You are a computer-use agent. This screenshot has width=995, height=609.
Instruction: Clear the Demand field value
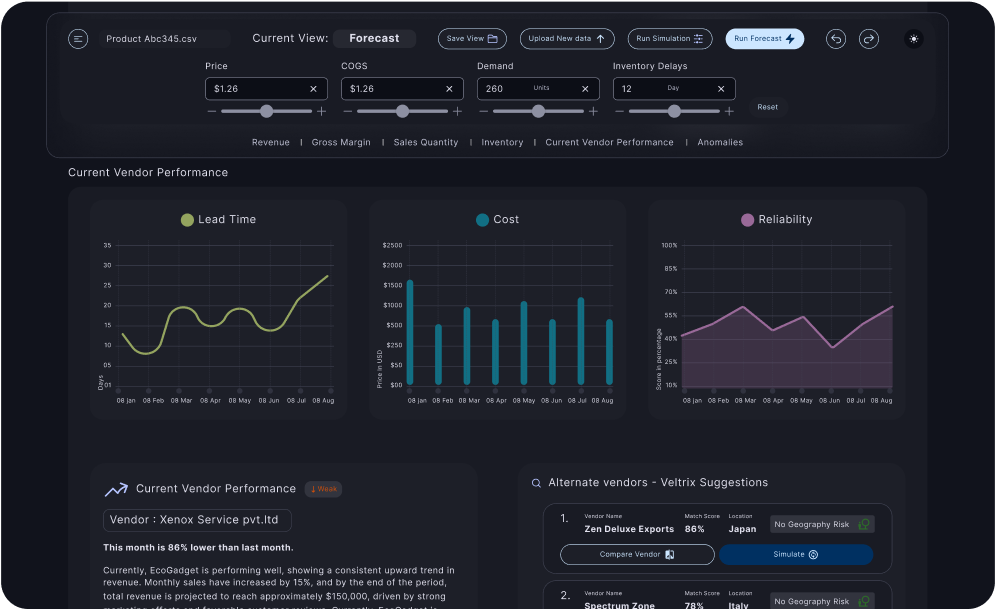click(585, 89)
